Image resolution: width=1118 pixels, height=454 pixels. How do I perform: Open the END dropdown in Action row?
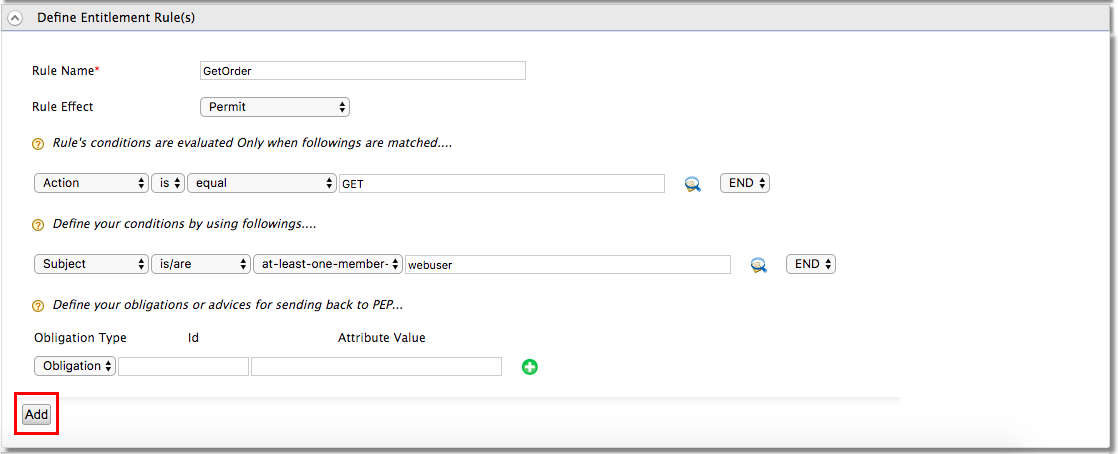[x=745, y=183]
